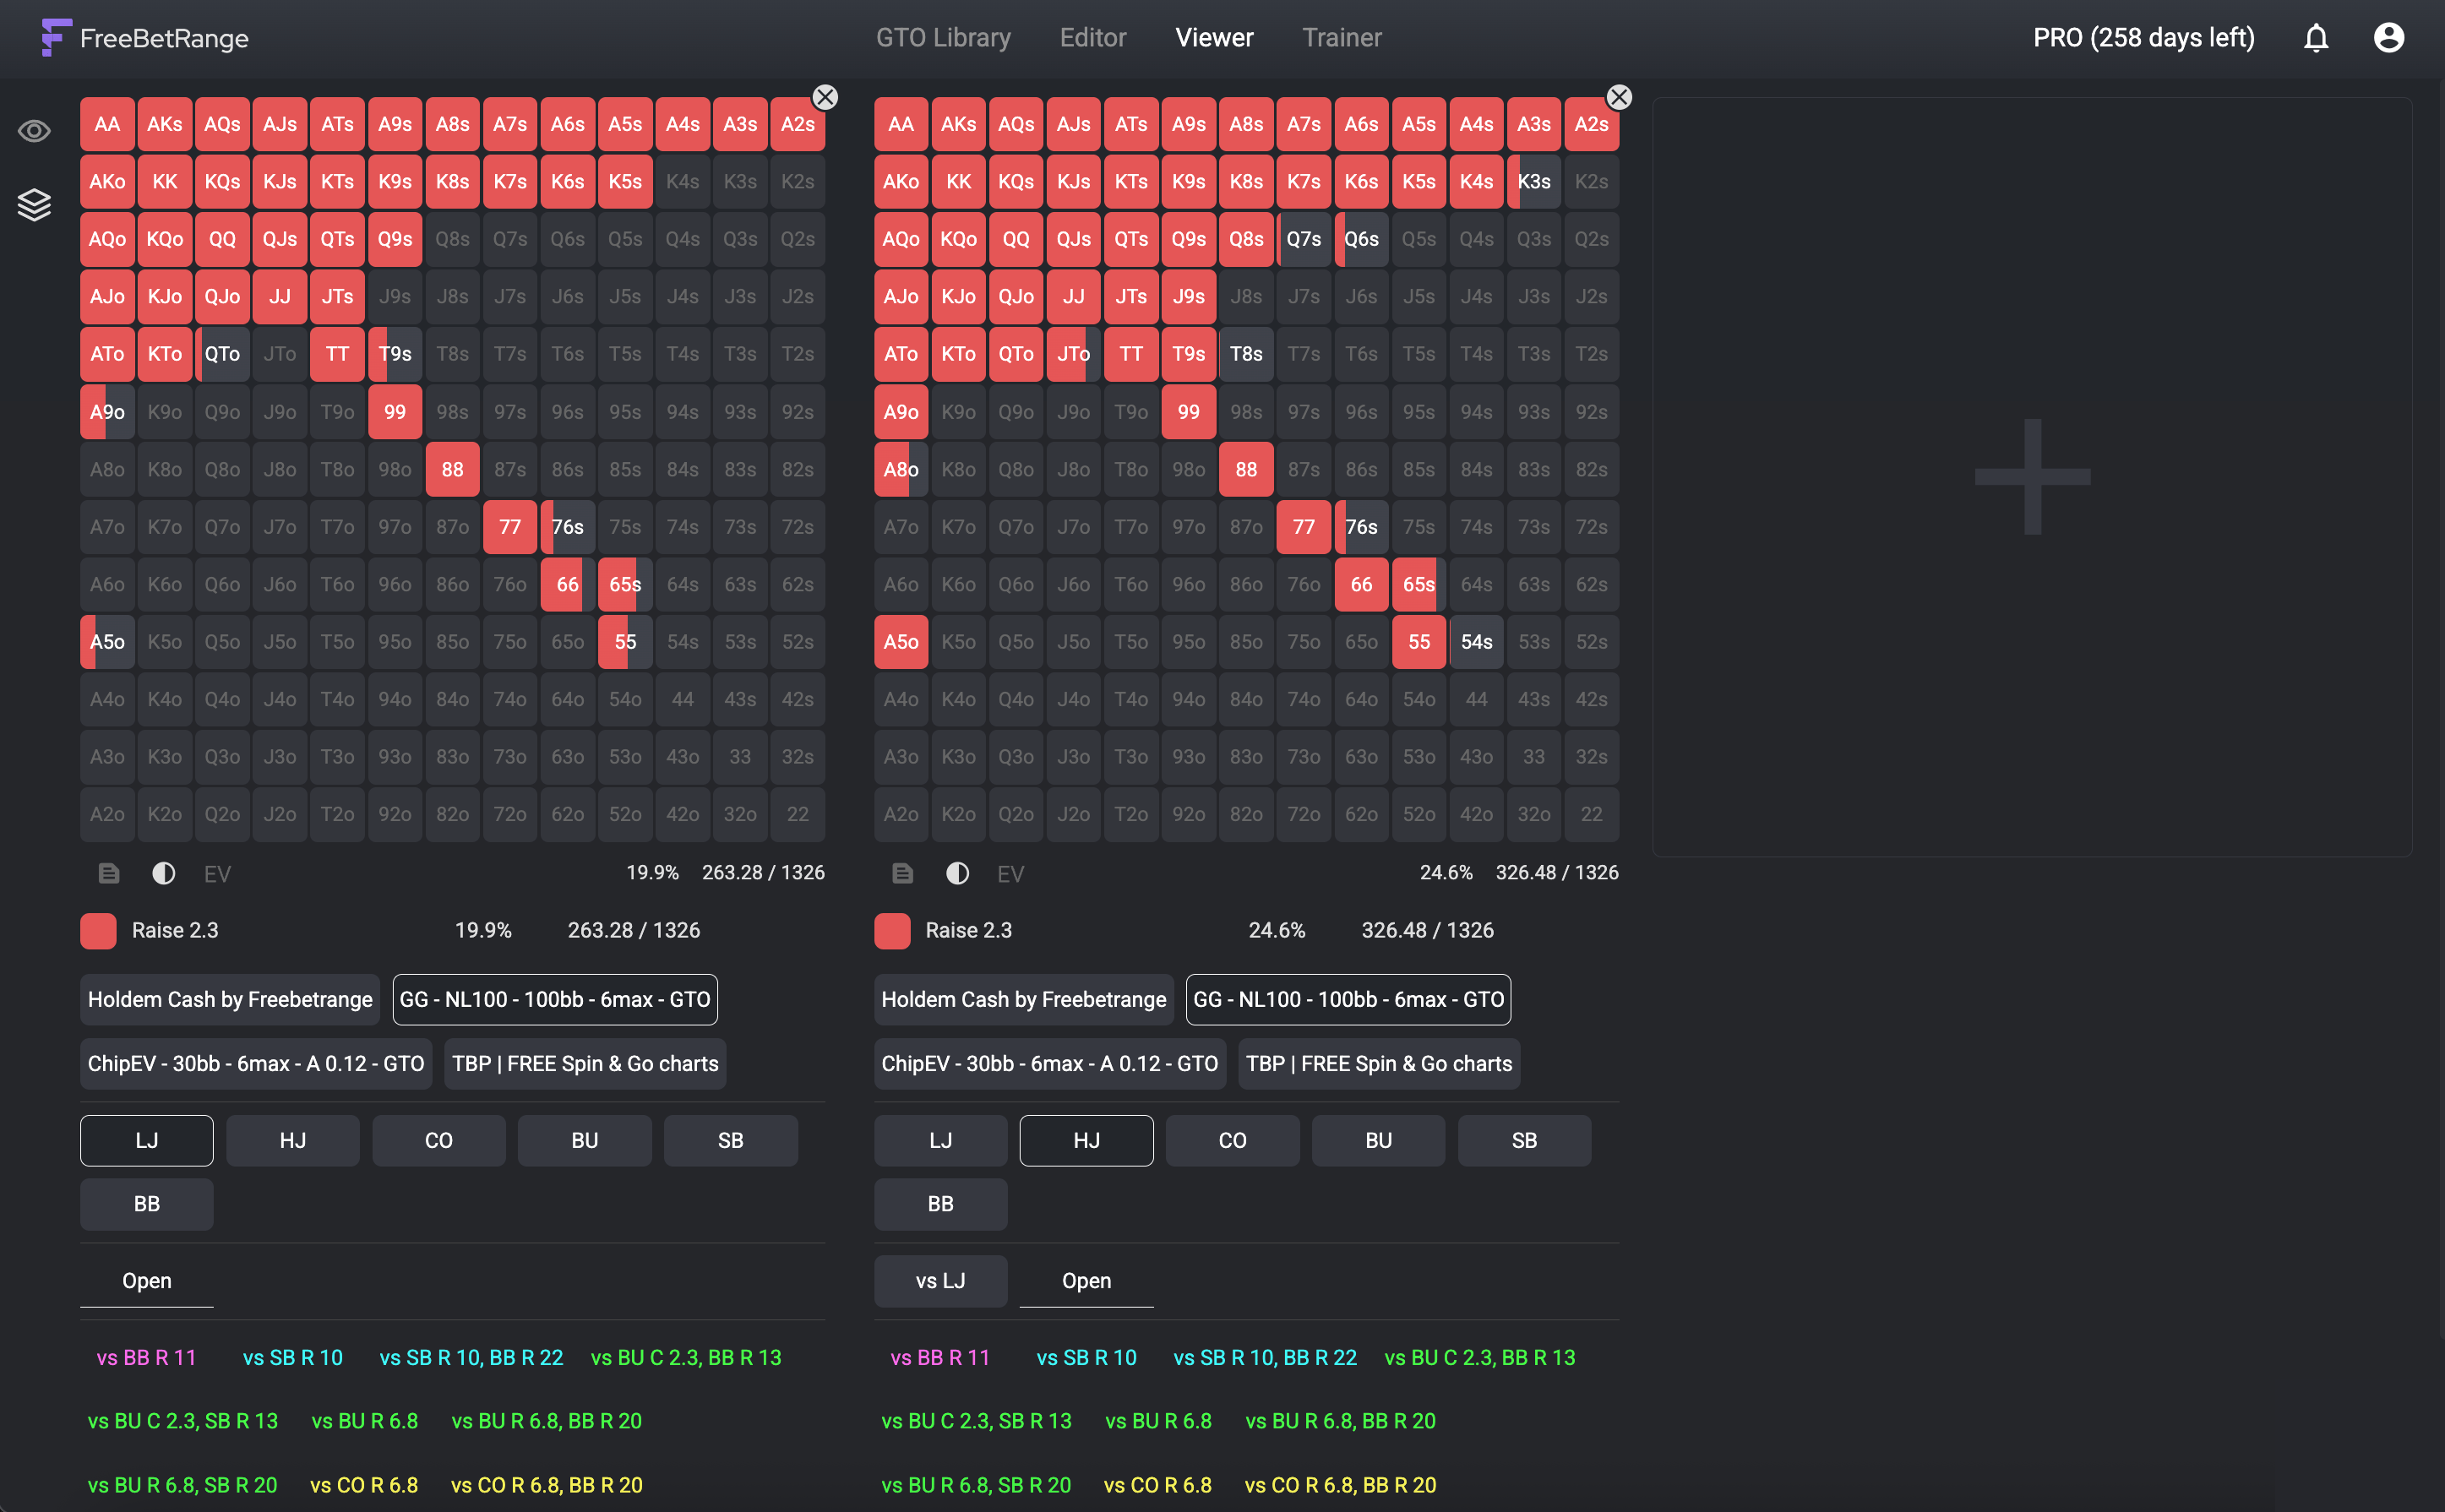Screen dimensions: 2445x1512
Task: Open the vs BB R 11 action link
Action: coord(145,1357)
